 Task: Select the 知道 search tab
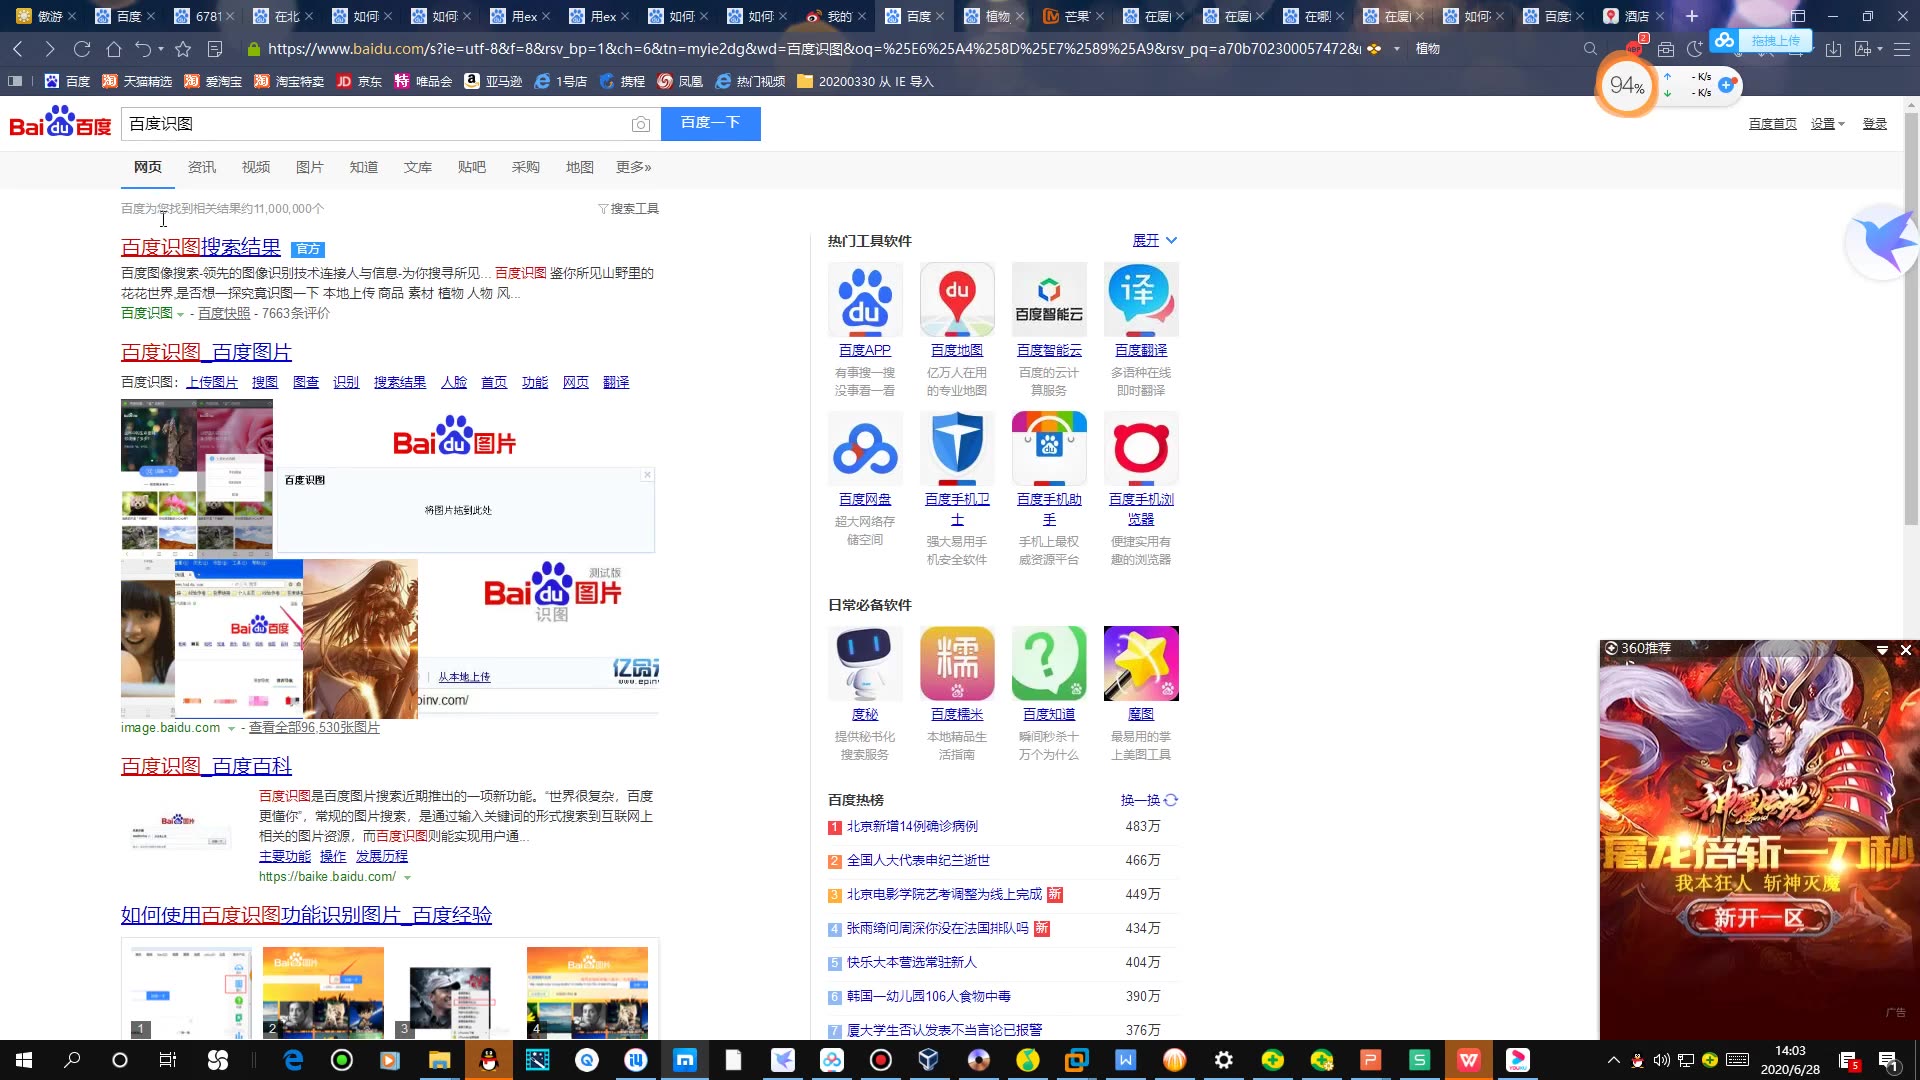point(364,167)
